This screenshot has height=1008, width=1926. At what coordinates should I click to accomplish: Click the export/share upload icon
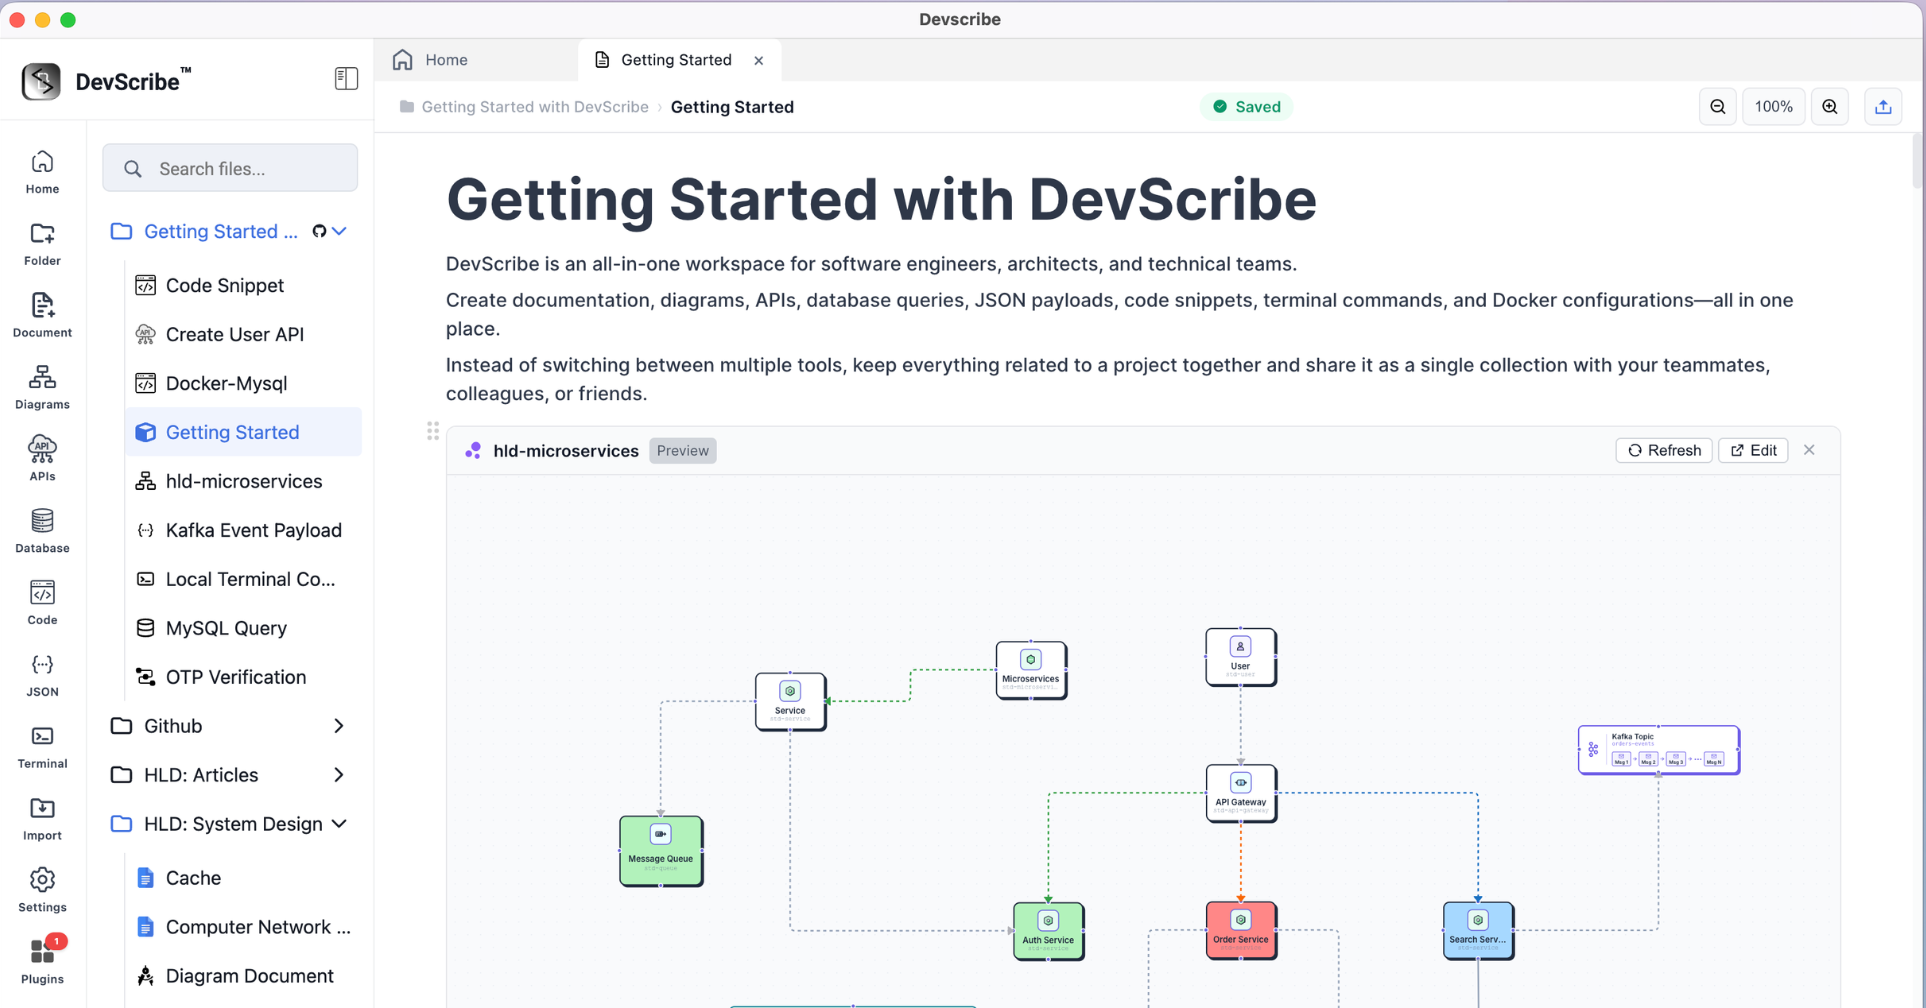[x=1883, y=107]
